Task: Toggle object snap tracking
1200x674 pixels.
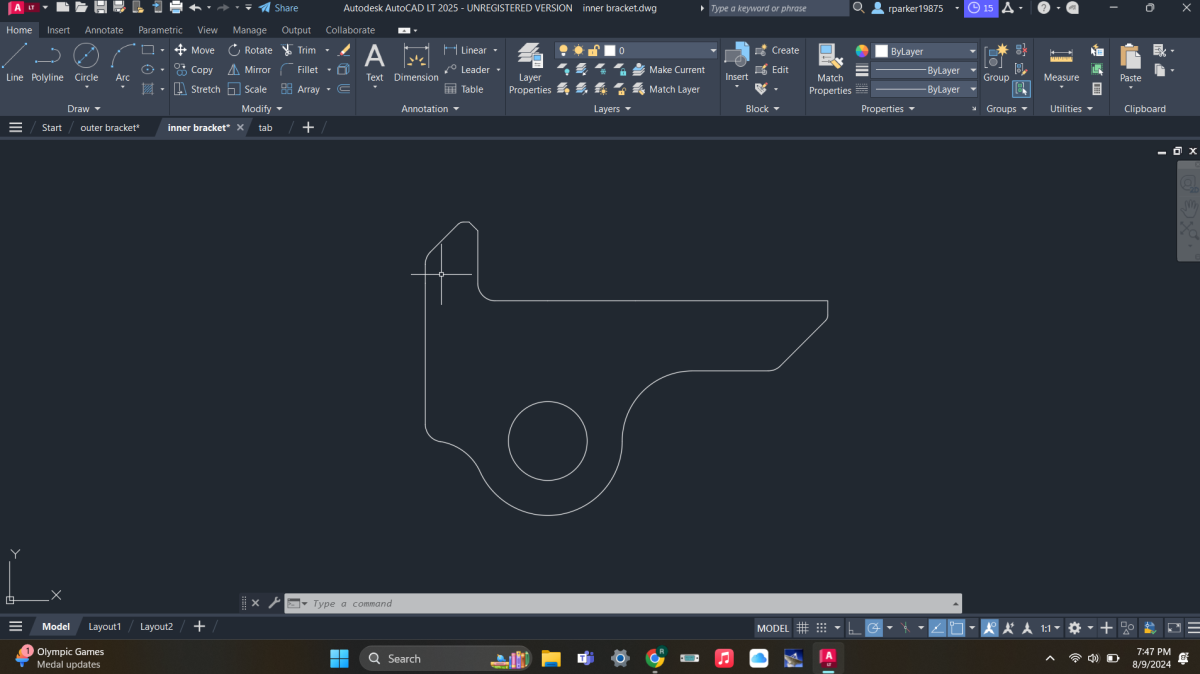Action: pos(937,628)
